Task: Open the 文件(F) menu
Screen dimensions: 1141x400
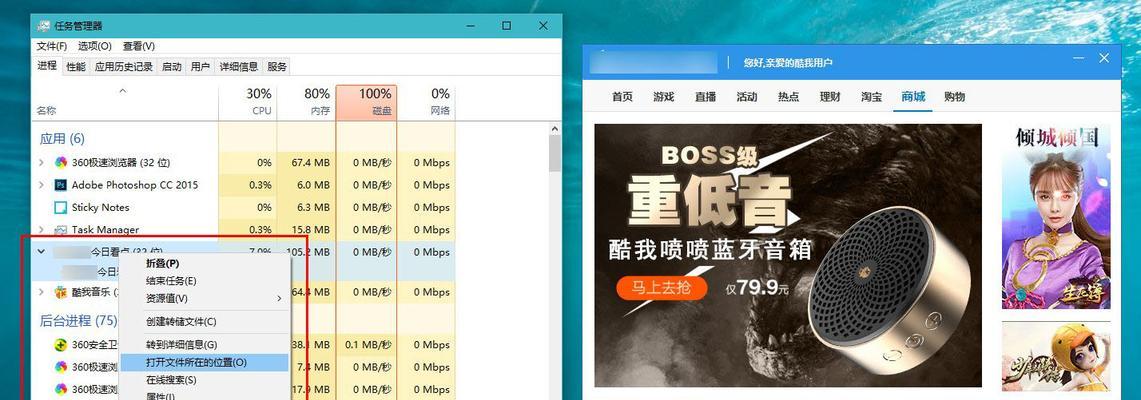Action: pos(52,46)
